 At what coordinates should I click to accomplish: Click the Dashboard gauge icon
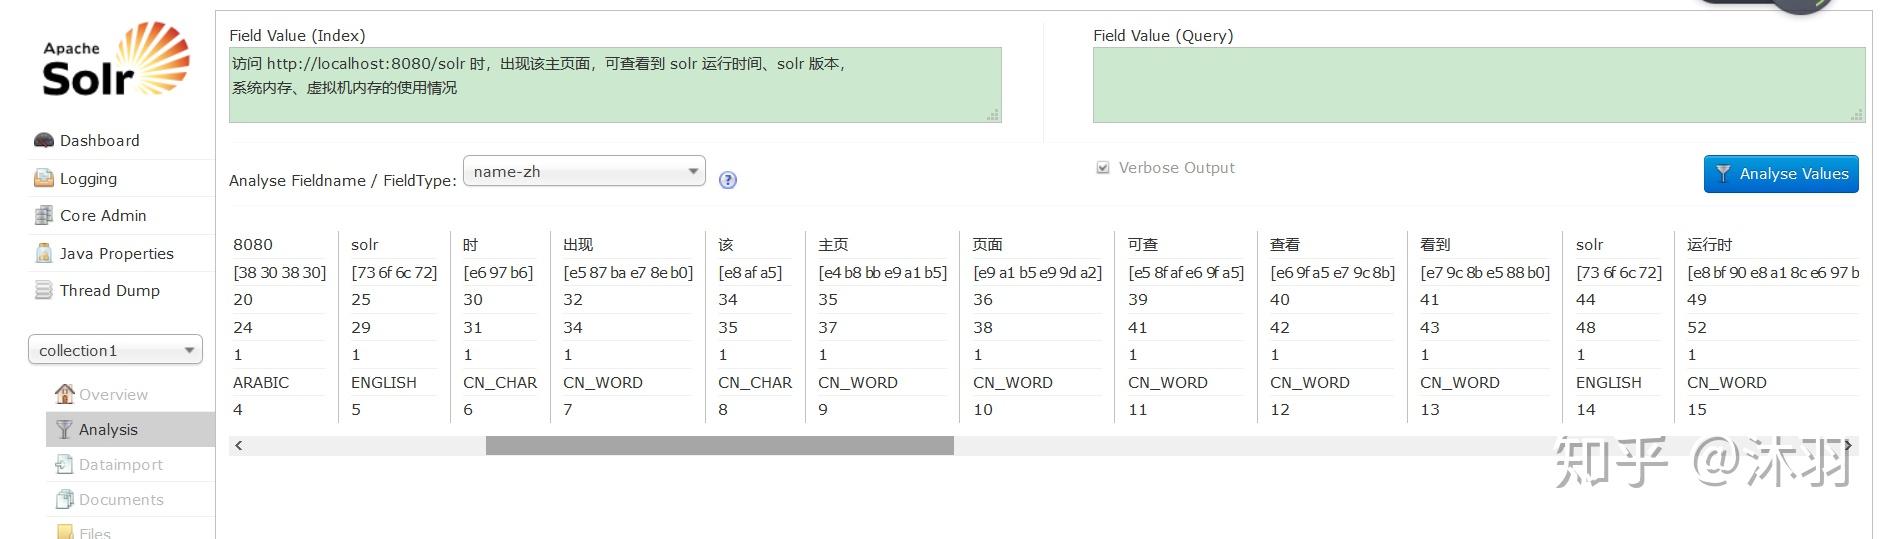tap(43, 140)
